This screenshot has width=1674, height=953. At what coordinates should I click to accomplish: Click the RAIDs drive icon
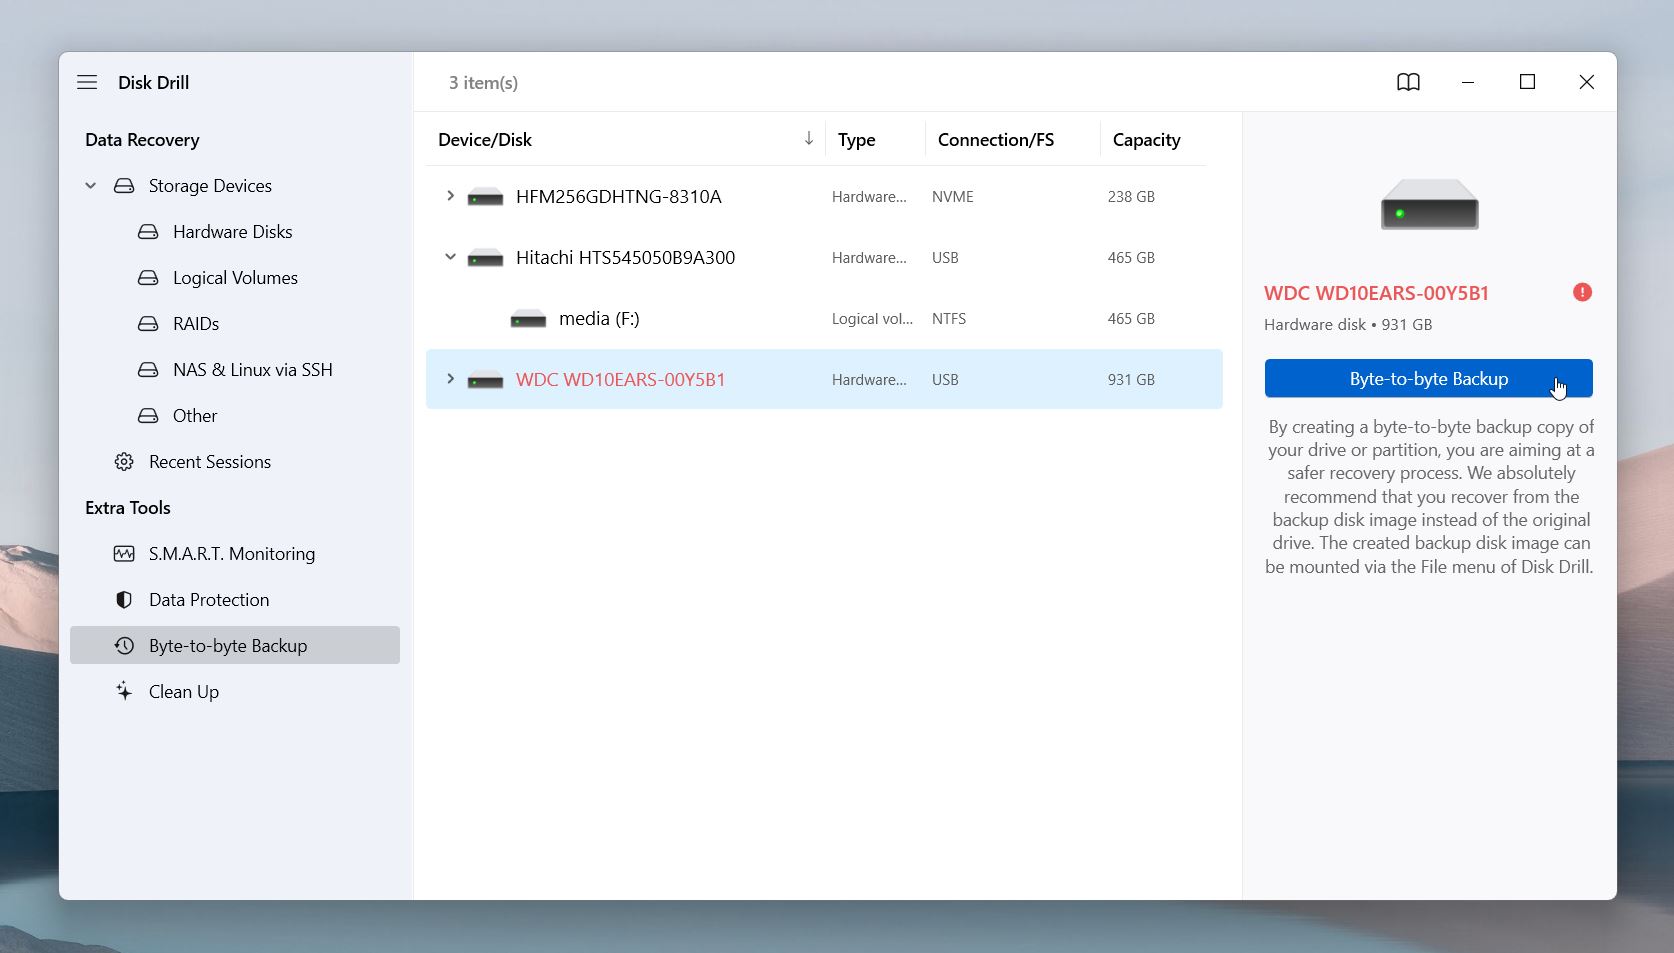point(148,324)
